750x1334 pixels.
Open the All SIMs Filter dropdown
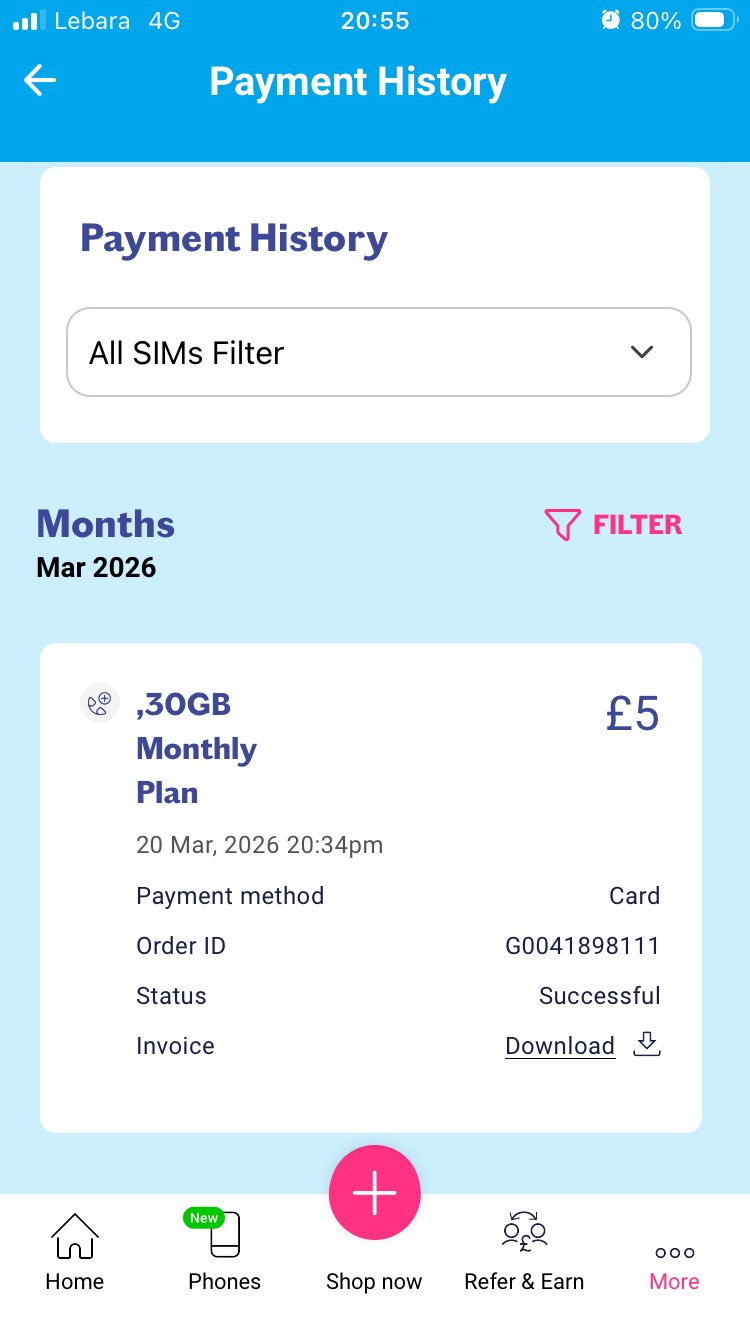point(378,352)
